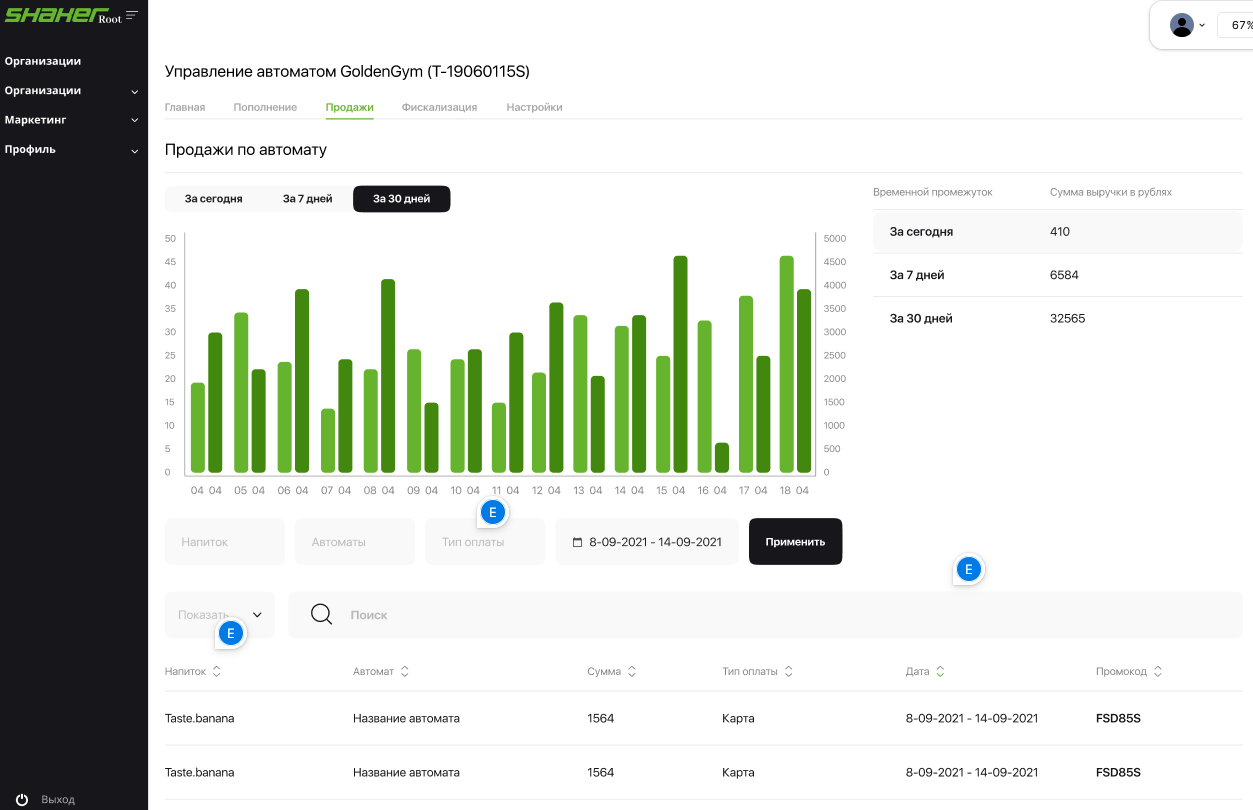Expand the Профиль submenu chevron
The image size is (1253, 810).
click(135, 150)
